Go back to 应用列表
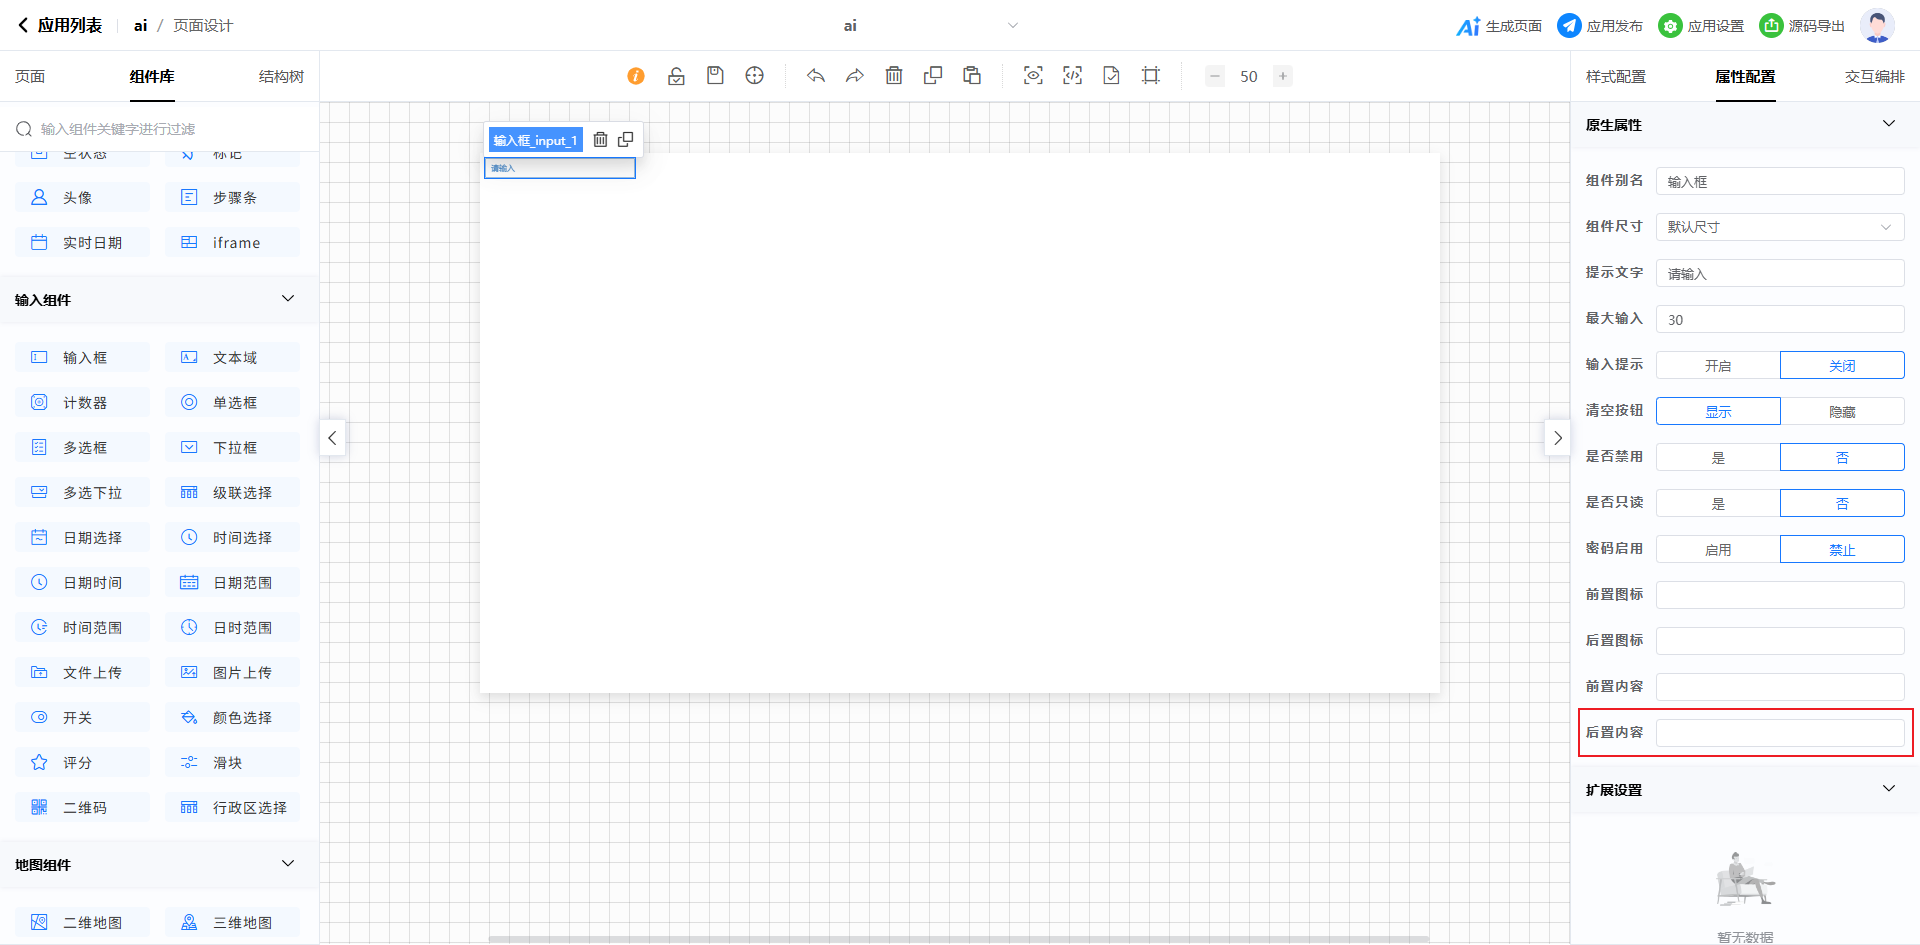The width and height of the screenshot is (1920, 945). pyautogui.click(x=60, y=26)
